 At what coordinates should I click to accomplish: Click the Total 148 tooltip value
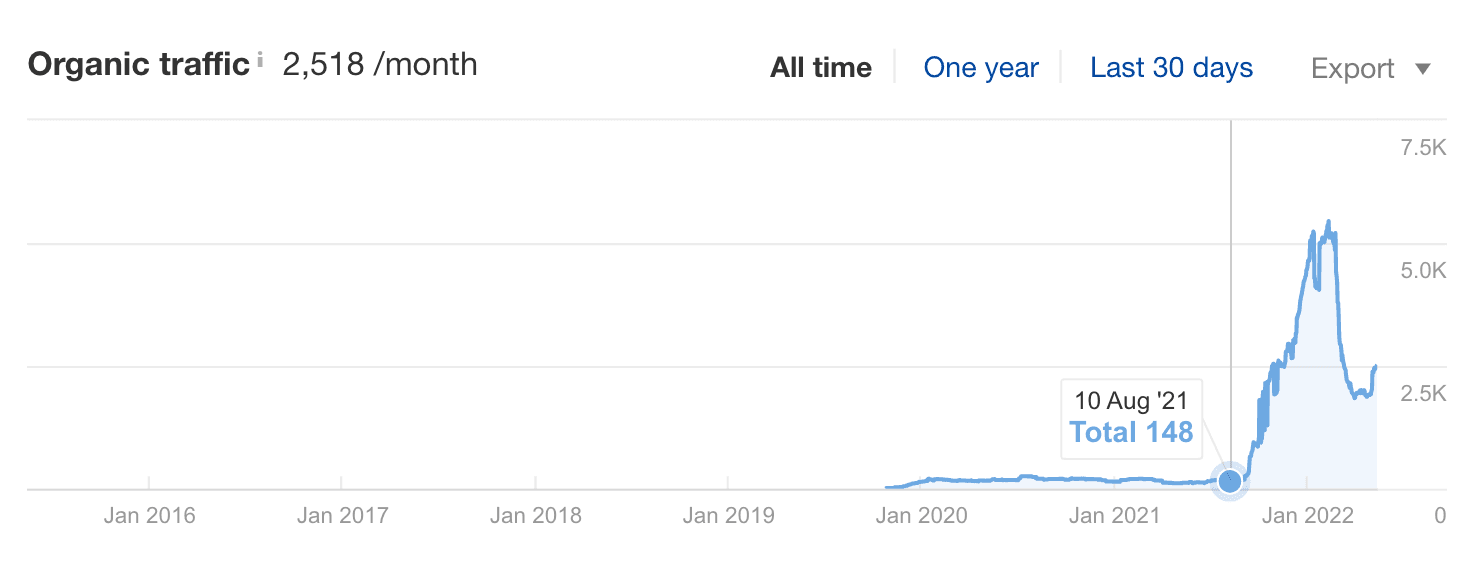[x=1131, y=432]
